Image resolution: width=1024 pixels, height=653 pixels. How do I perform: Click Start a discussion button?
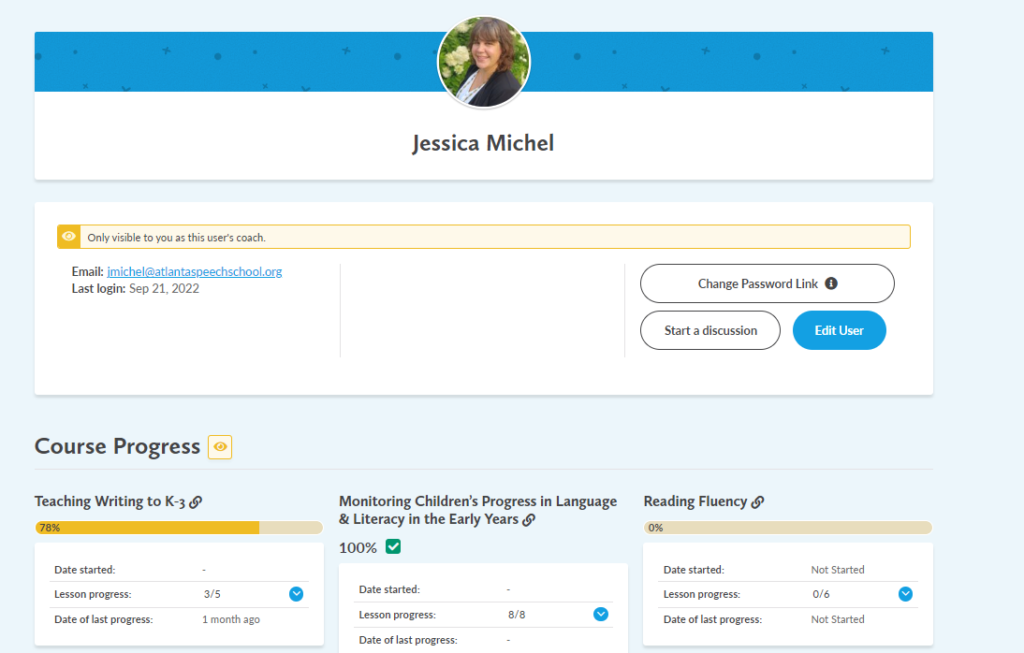710,330
